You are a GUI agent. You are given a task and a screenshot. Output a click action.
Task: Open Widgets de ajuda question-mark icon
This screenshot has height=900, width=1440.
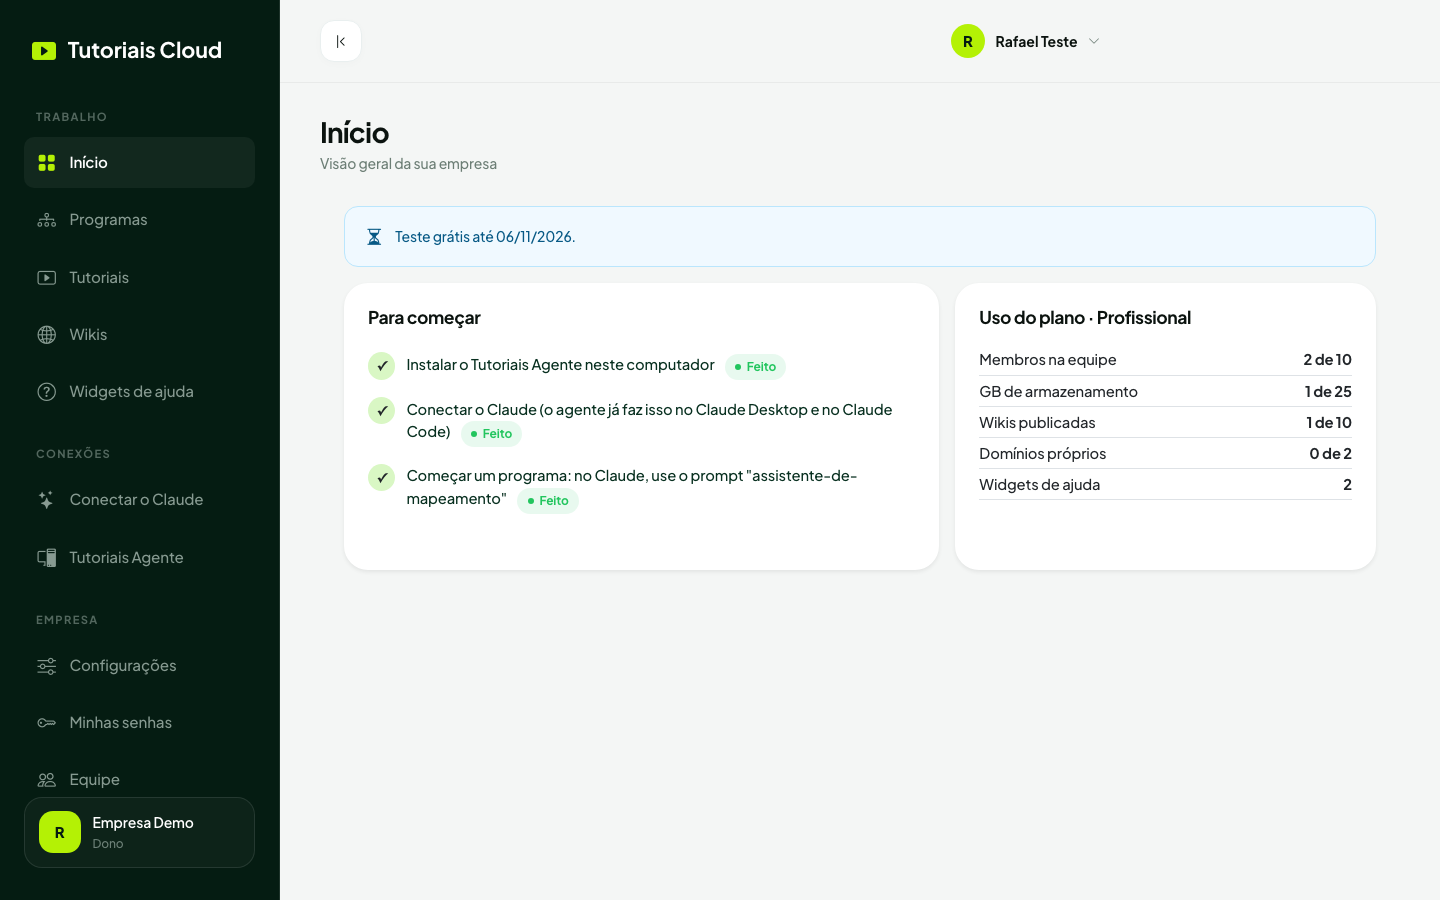47,392
